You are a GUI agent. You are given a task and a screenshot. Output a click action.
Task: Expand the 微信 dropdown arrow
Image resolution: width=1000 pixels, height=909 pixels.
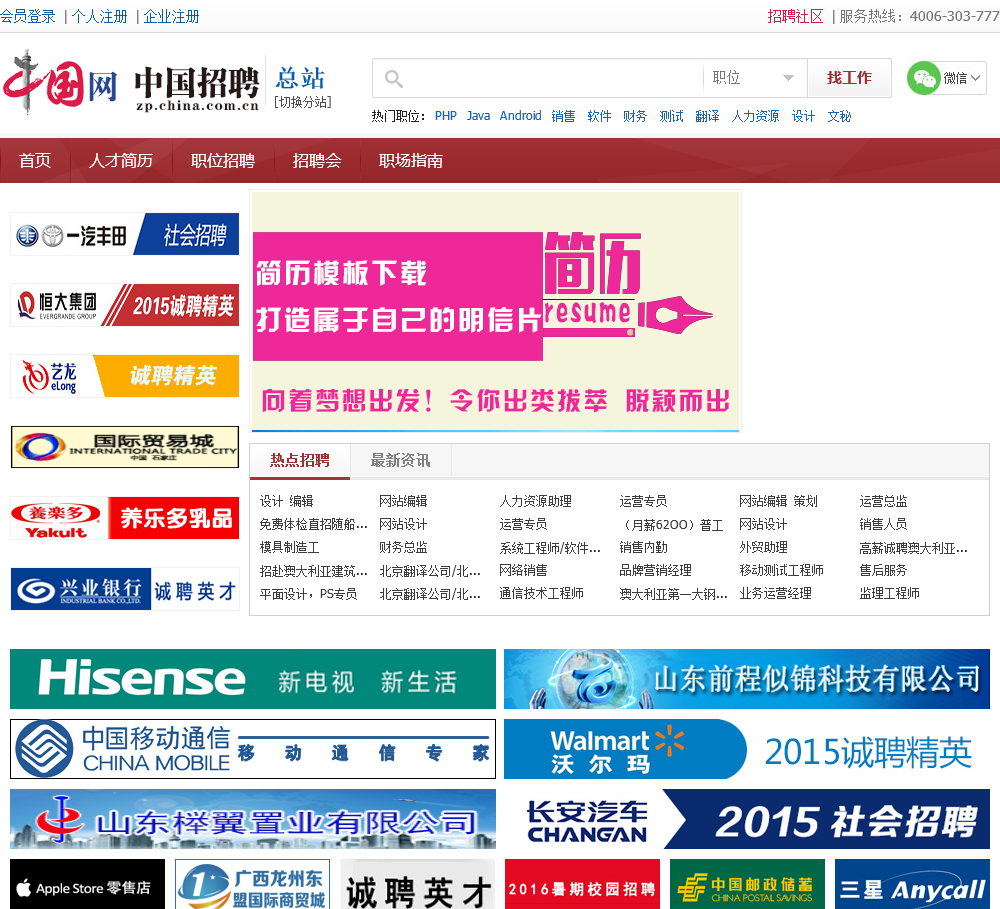(976, 78)
